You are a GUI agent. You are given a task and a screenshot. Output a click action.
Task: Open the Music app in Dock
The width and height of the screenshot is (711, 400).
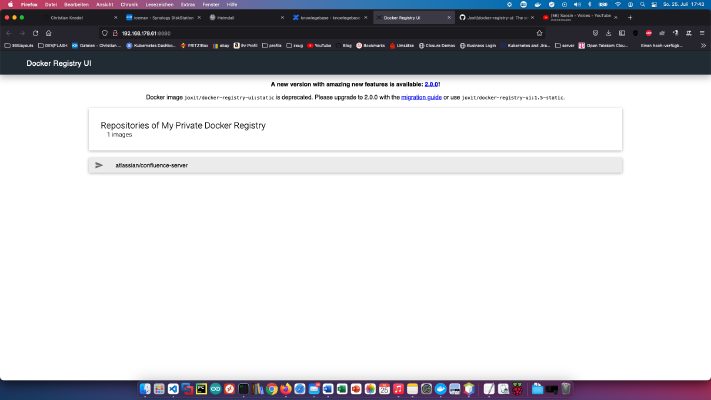(398, 389)
